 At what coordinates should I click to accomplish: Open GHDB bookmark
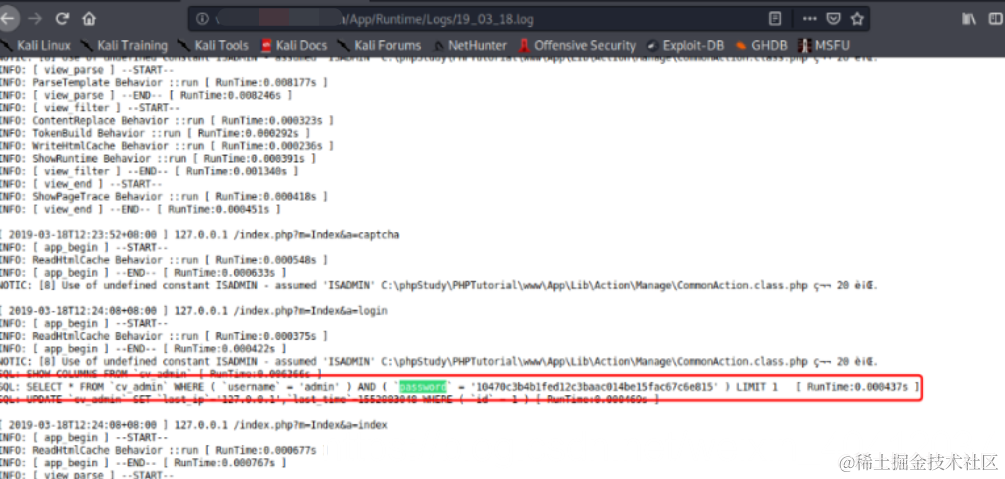[x=761, y=46]
